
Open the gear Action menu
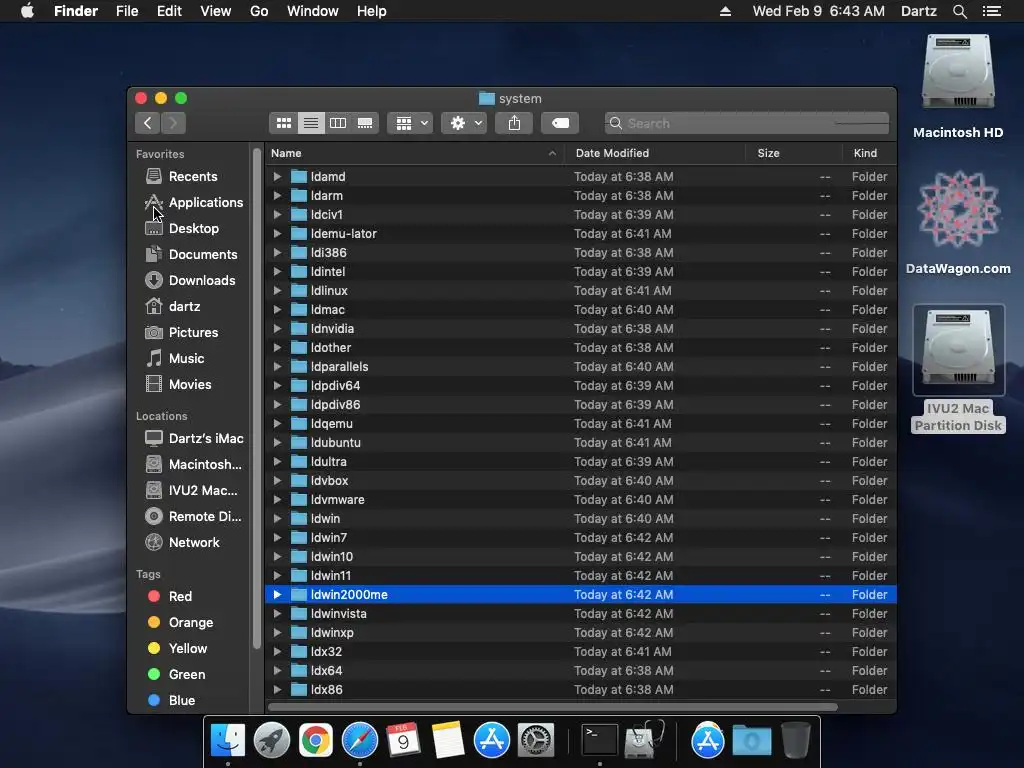click(x=464, y=123)
